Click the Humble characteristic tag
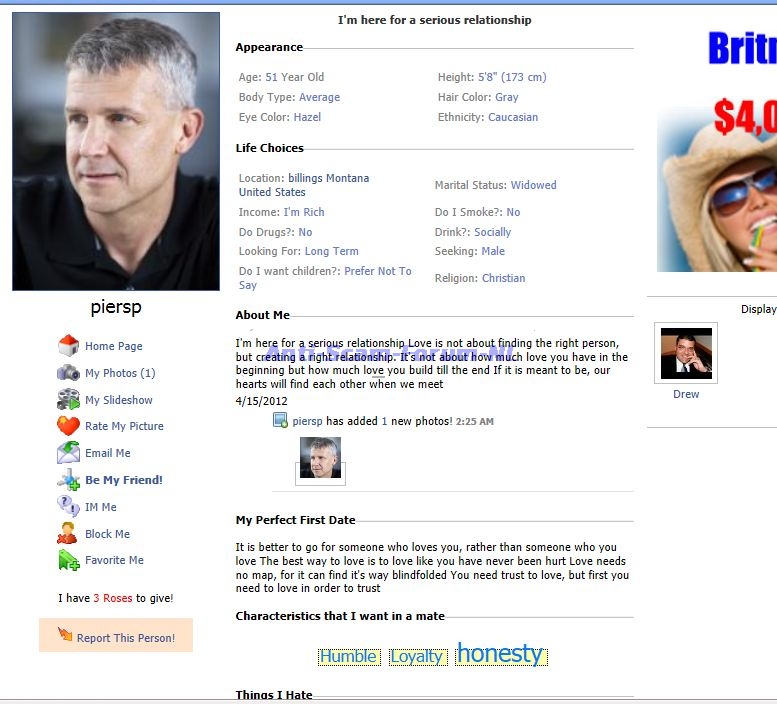Image resolution: width=777 pixels, height=704 pixels. coord(349,656)
